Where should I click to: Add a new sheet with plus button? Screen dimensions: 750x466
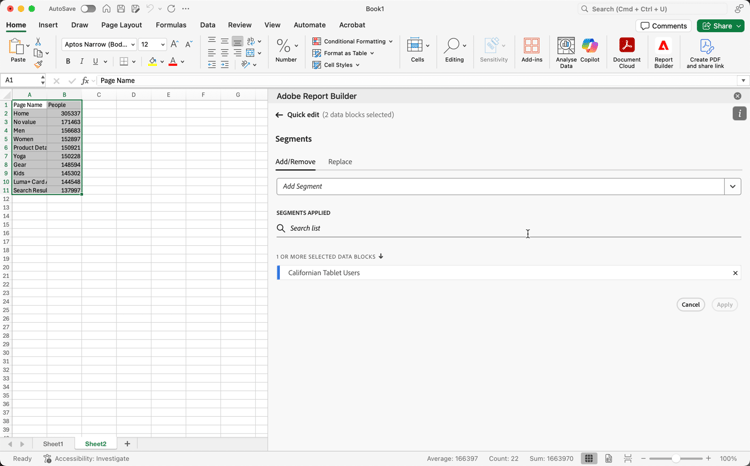point(127,444)
